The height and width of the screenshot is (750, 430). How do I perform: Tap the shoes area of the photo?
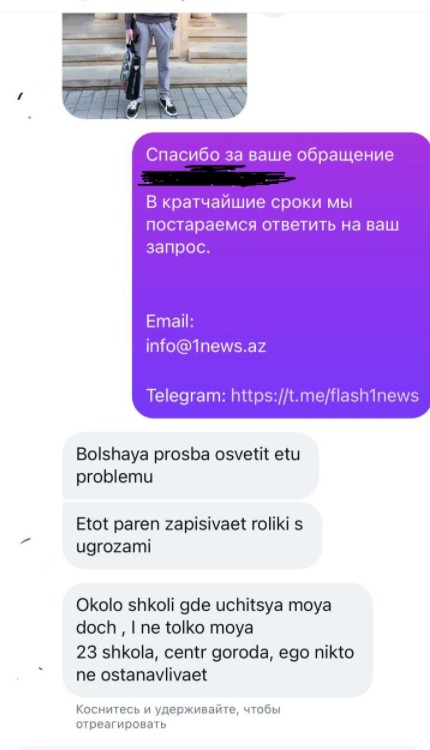pos(151,107)
